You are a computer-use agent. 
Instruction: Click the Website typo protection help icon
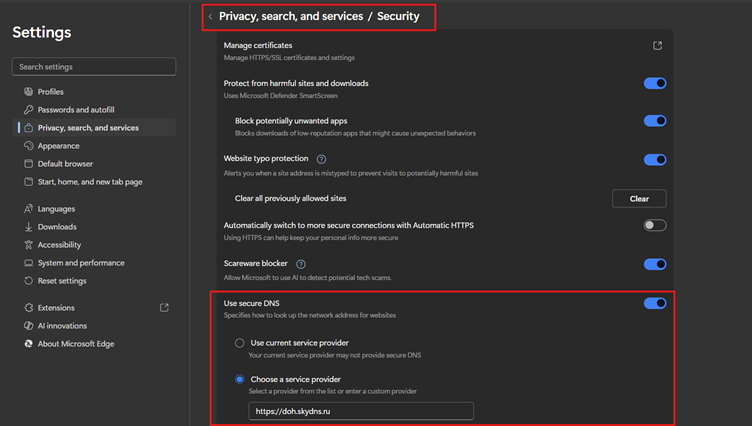[321, 159]
